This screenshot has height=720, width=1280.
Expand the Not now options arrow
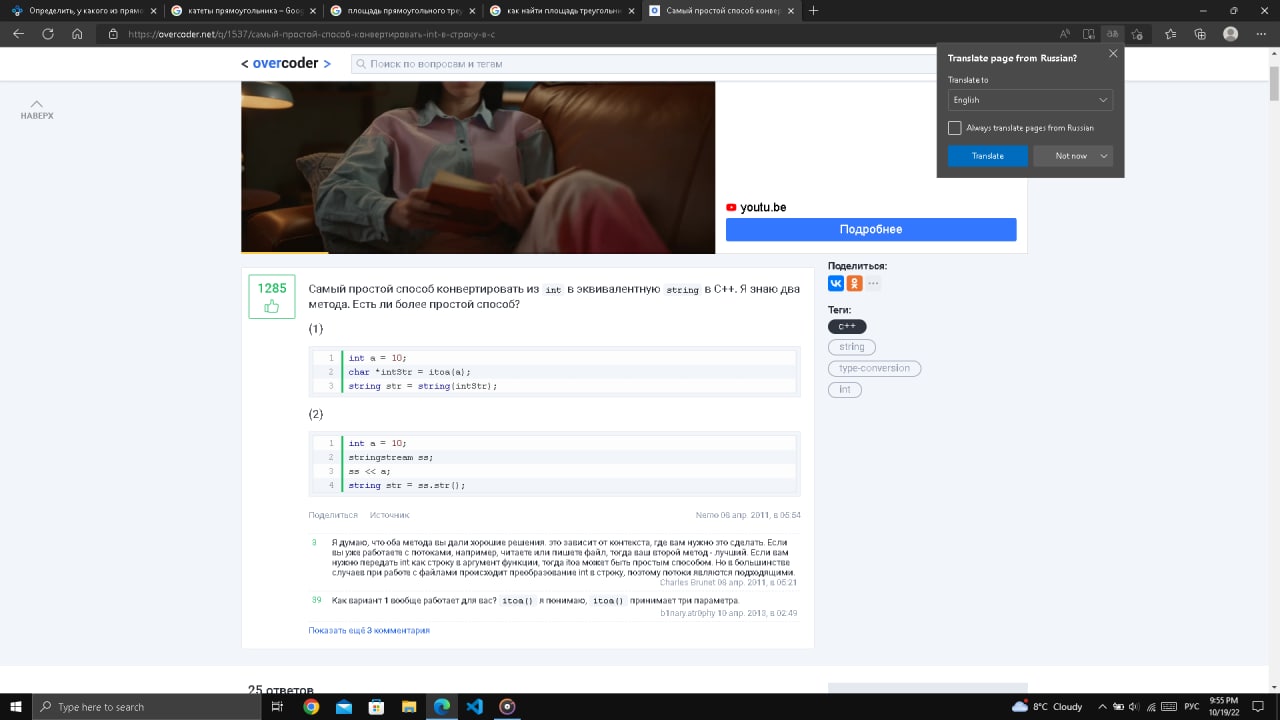tap(1104, 156)
